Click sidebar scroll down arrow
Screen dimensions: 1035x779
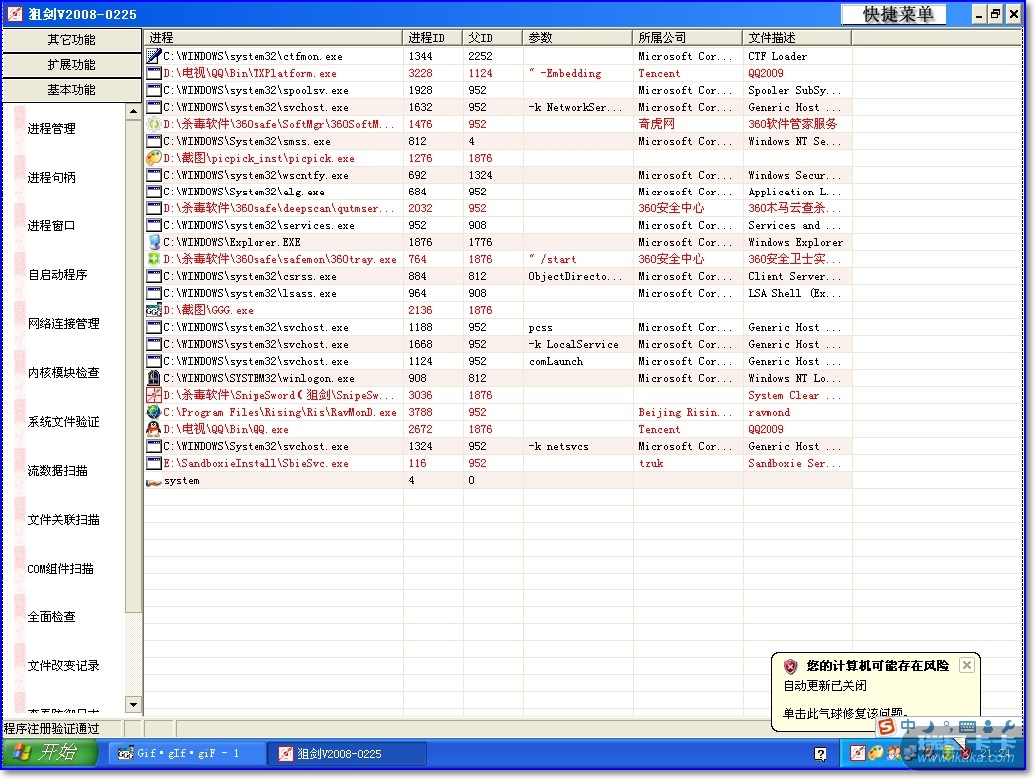[133, 704]
